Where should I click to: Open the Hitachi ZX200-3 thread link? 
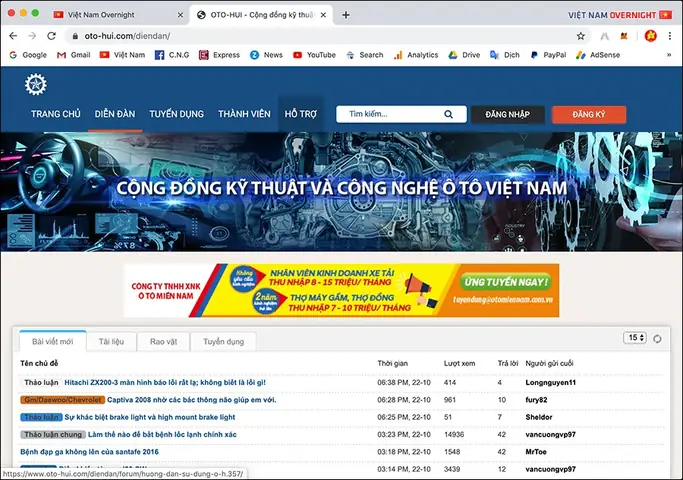pyautogui.click(x=165, y=382)
